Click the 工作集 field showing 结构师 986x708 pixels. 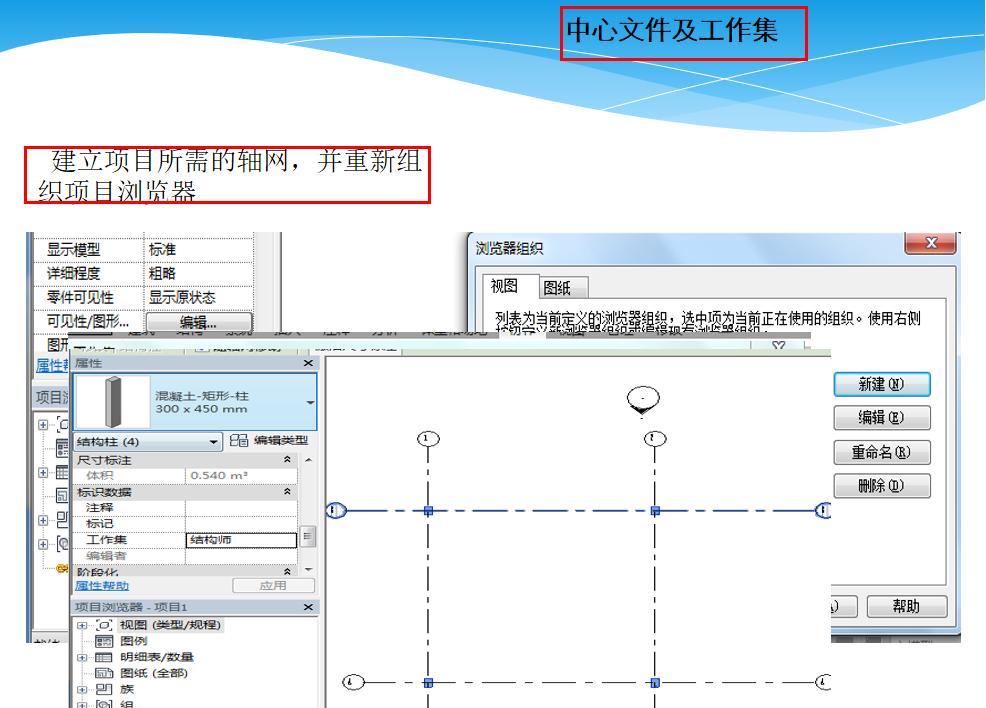click(x=242, y=539)
